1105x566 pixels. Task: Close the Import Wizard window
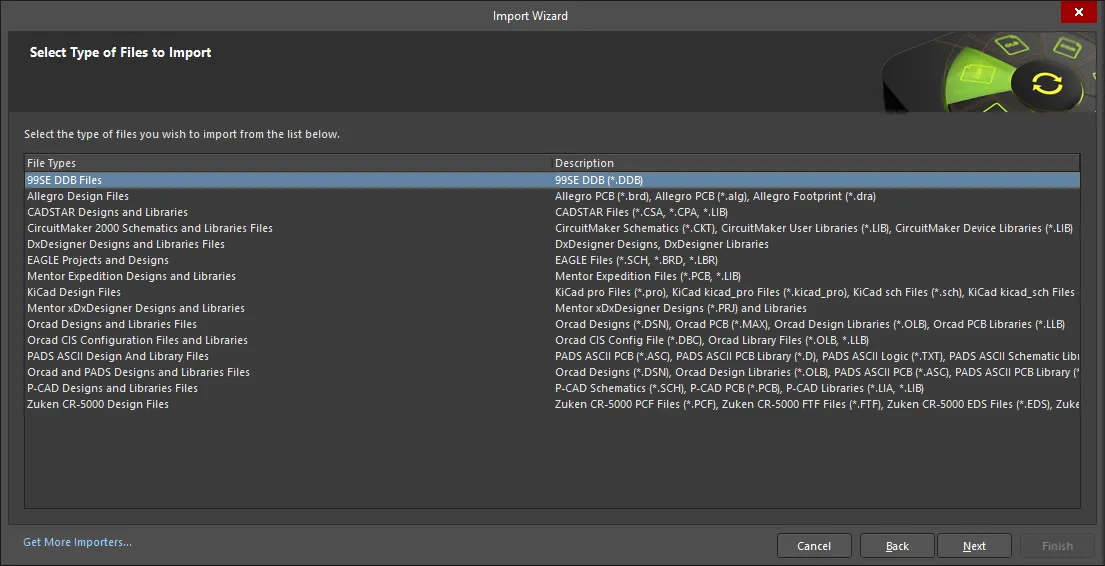[x=1078, y=12]
